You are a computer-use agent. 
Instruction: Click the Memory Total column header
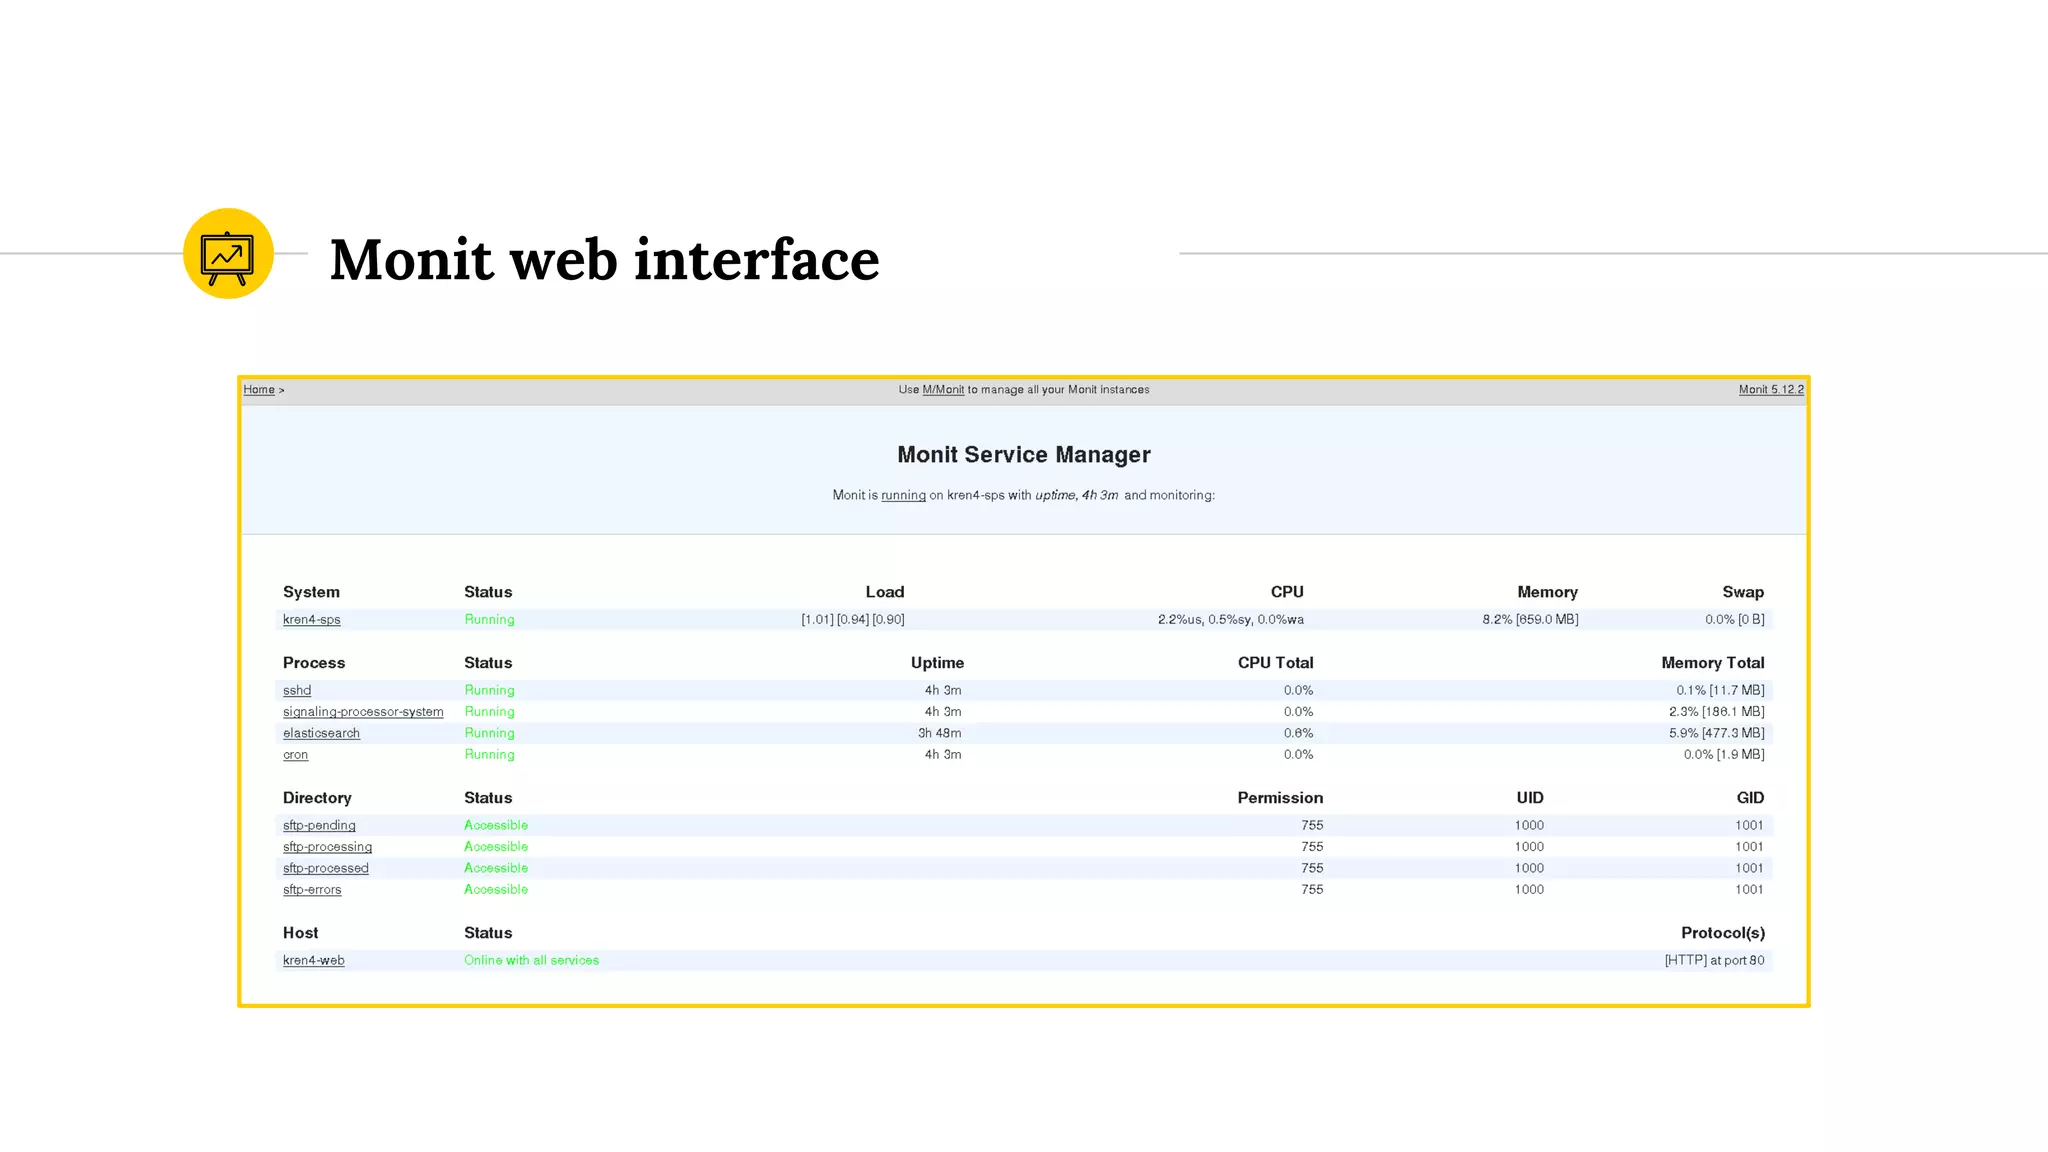1713,663
